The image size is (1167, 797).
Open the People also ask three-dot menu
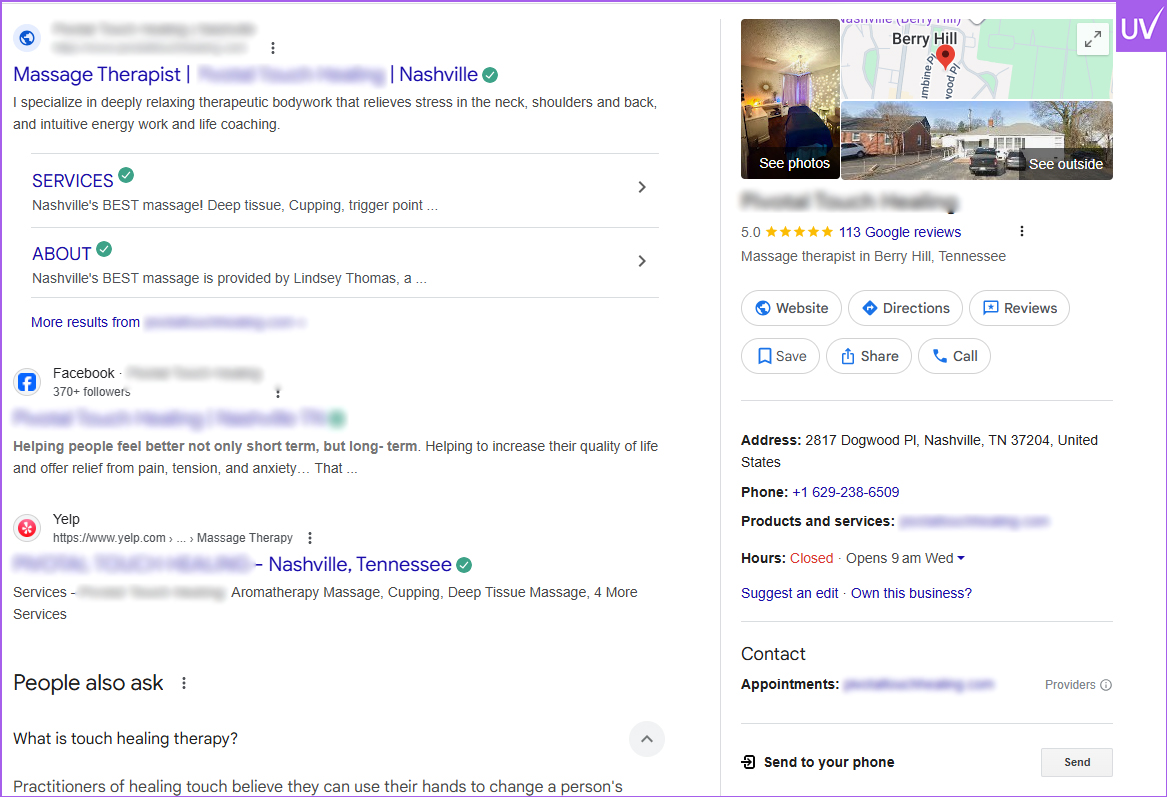pos(184,683)
